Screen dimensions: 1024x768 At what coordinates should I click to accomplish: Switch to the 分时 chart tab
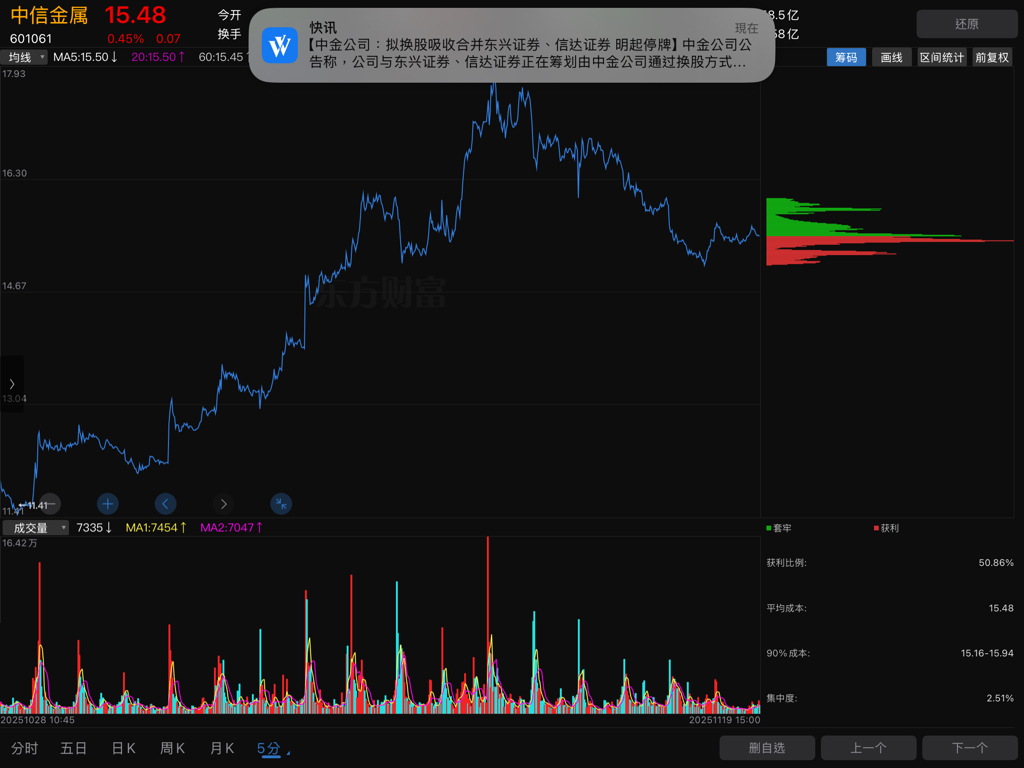[25, 748]
